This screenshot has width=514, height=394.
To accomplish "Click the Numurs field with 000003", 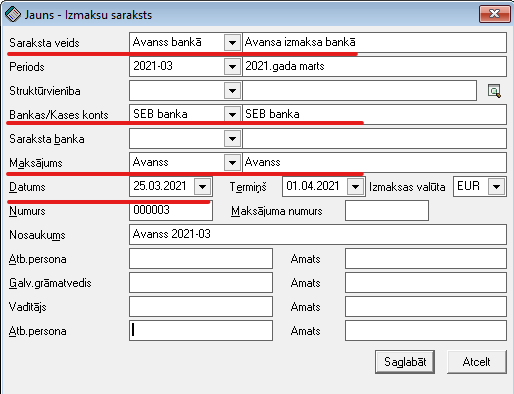I will [171, 210].
